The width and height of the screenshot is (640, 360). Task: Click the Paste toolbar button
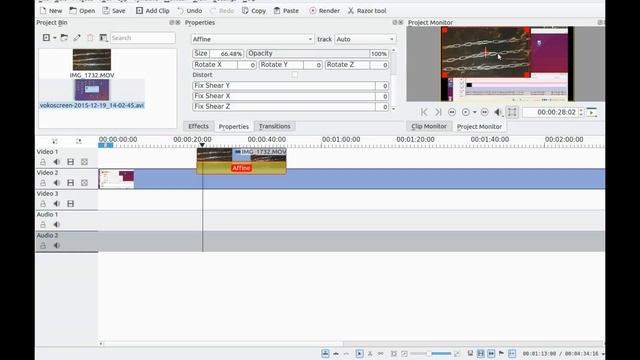(286, 11)
